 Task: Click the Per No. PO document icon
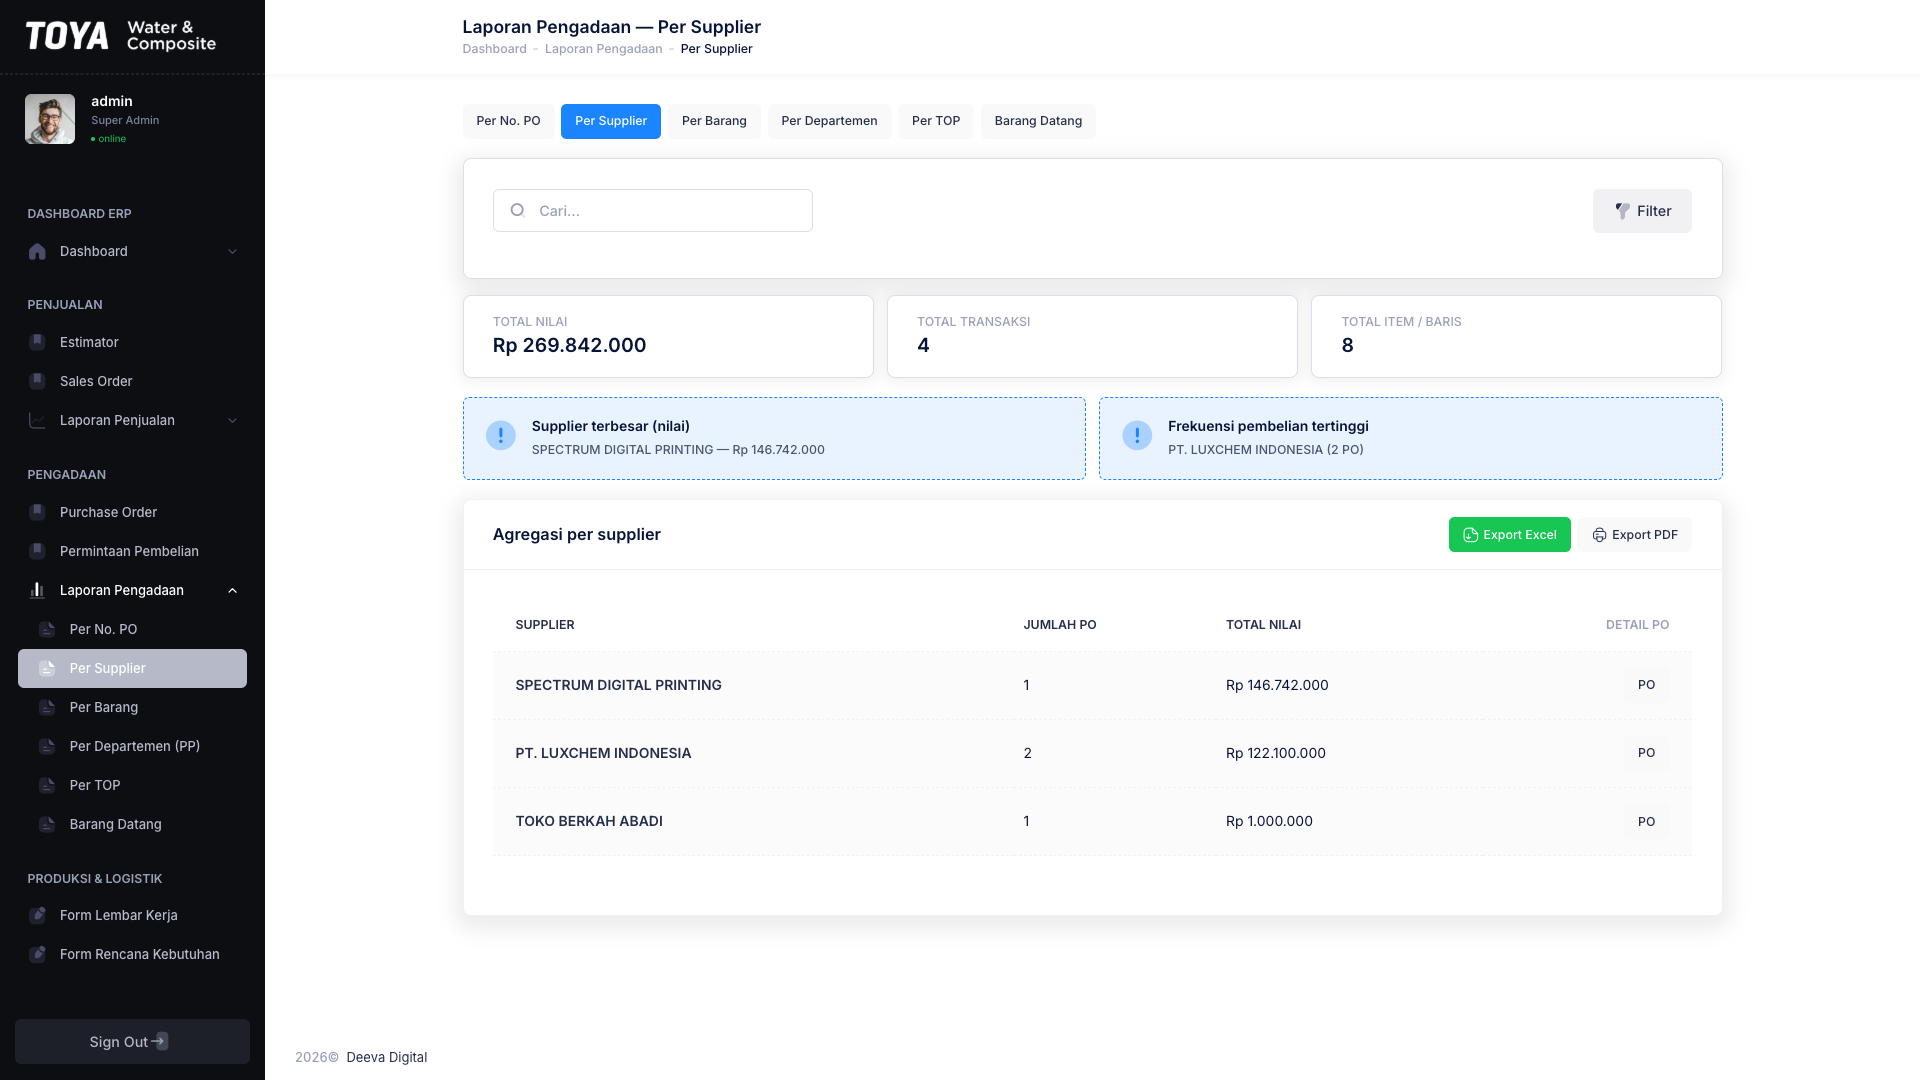[47, 629]
